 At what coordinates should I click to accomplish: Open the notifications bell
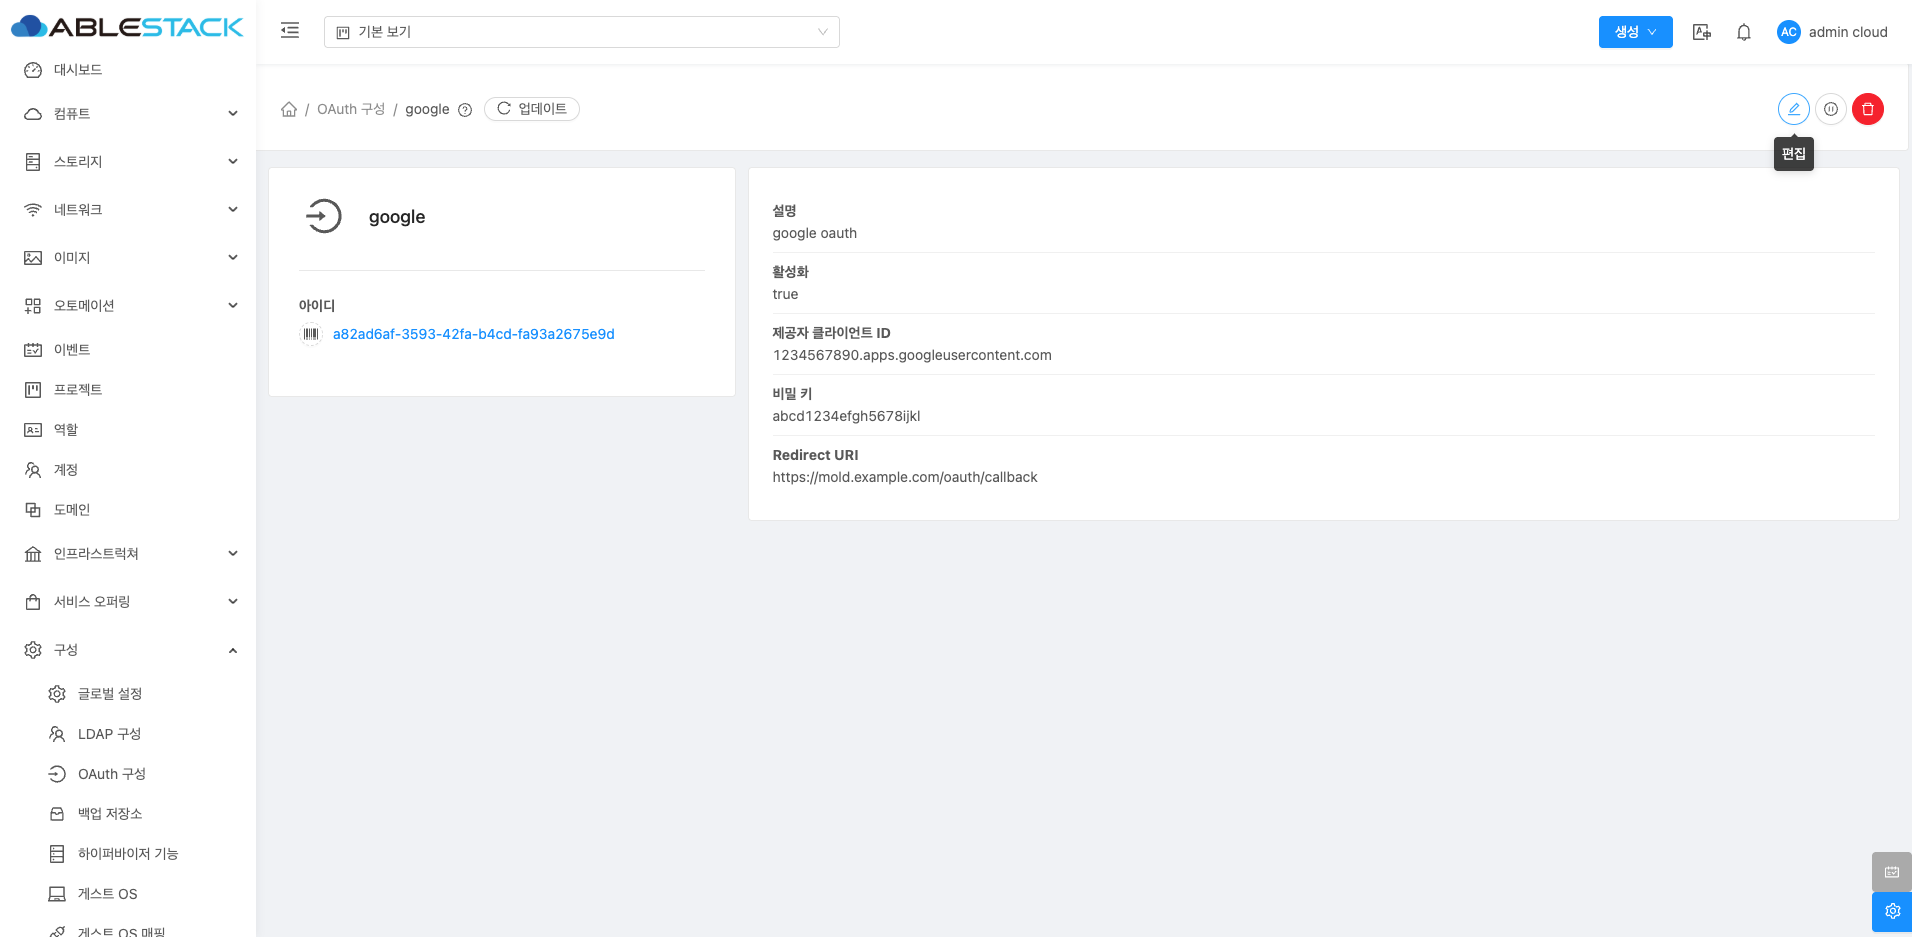pos(1744,32)
